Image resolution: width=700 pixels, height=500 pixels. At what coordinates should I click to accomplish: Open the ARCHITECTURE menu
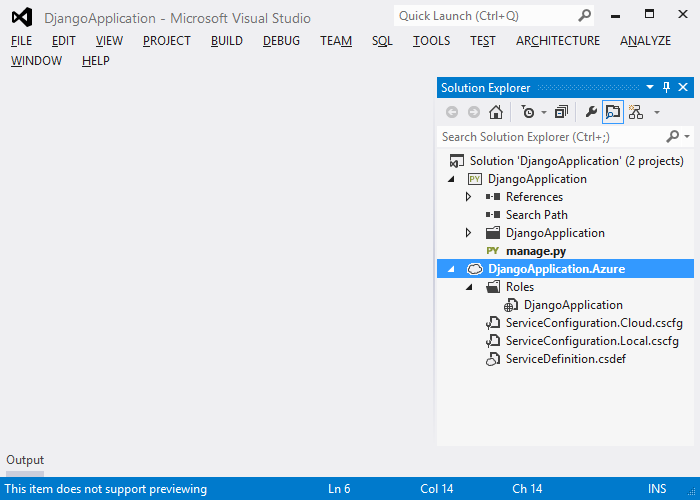point(558,41)
